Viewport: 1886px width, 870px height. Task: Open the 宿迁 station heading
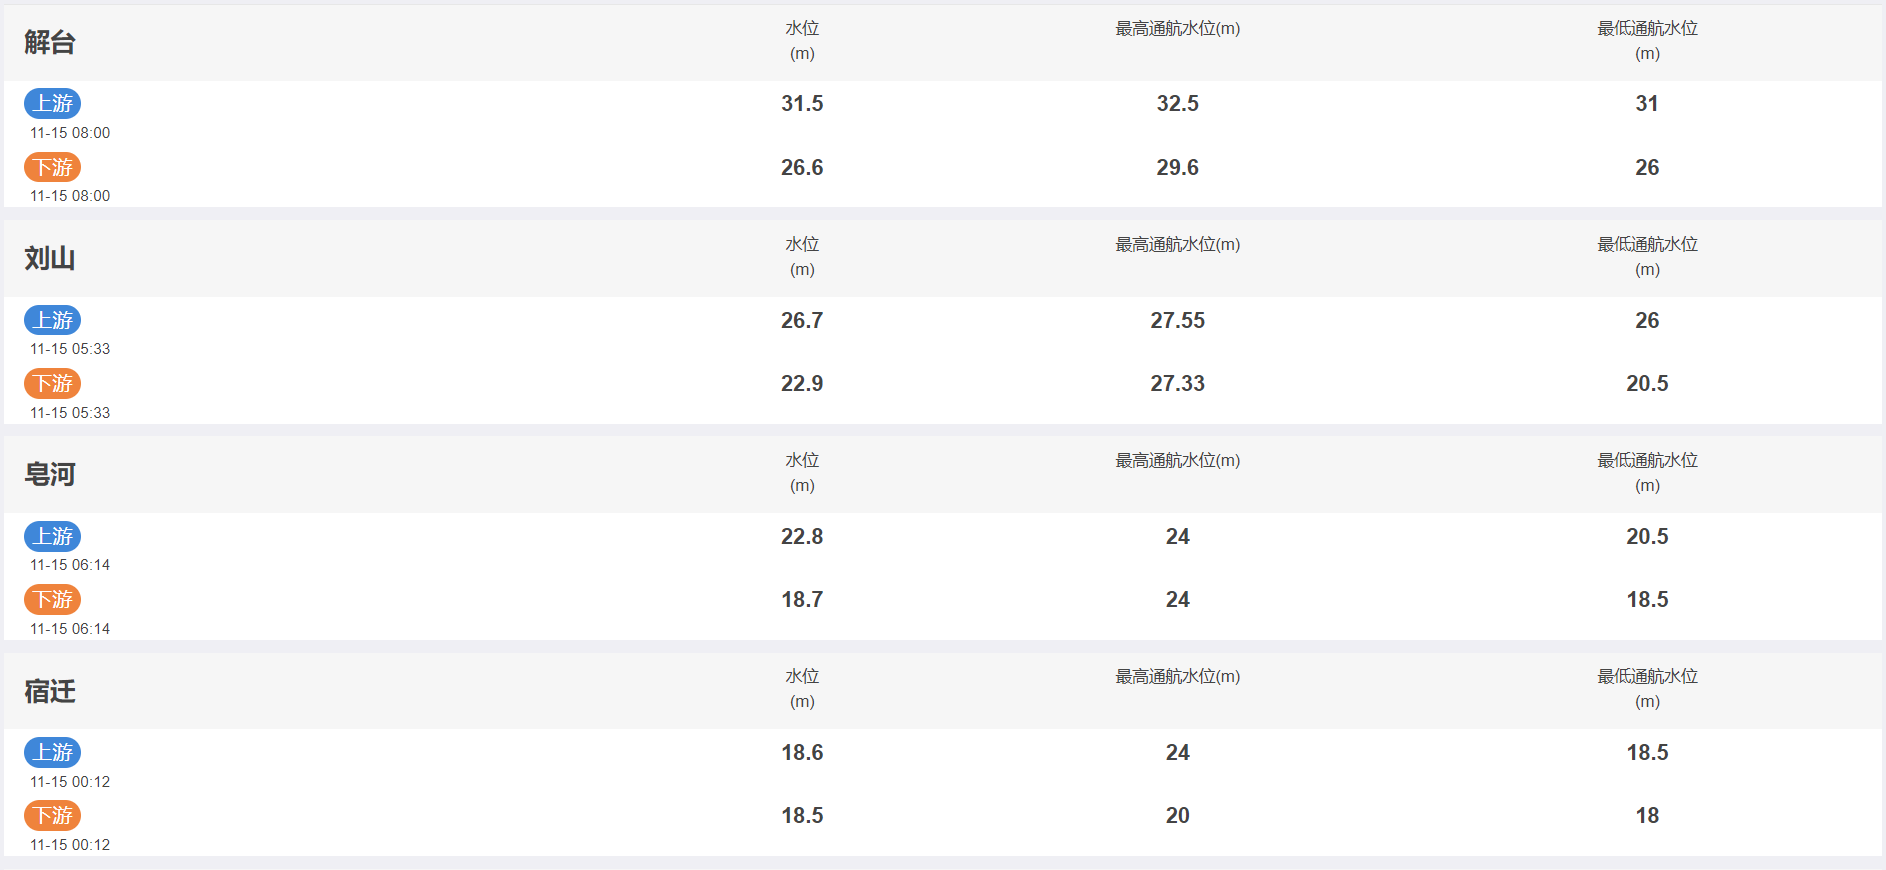click(50, 691)
